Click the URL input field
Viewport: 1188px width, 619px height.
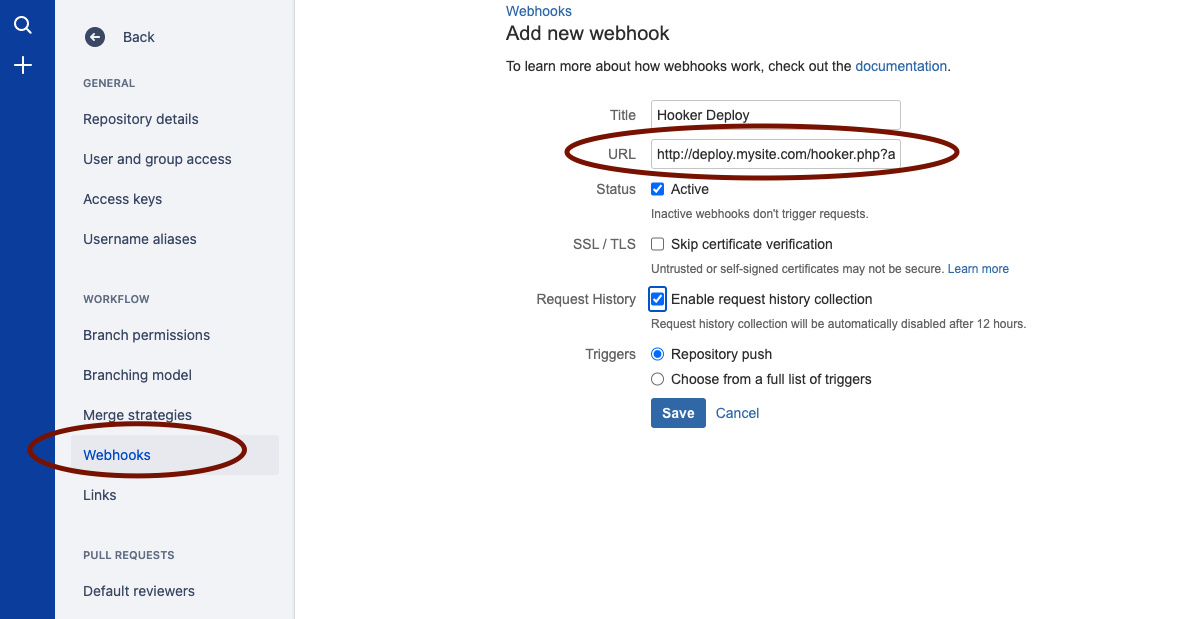coord(775,154)
